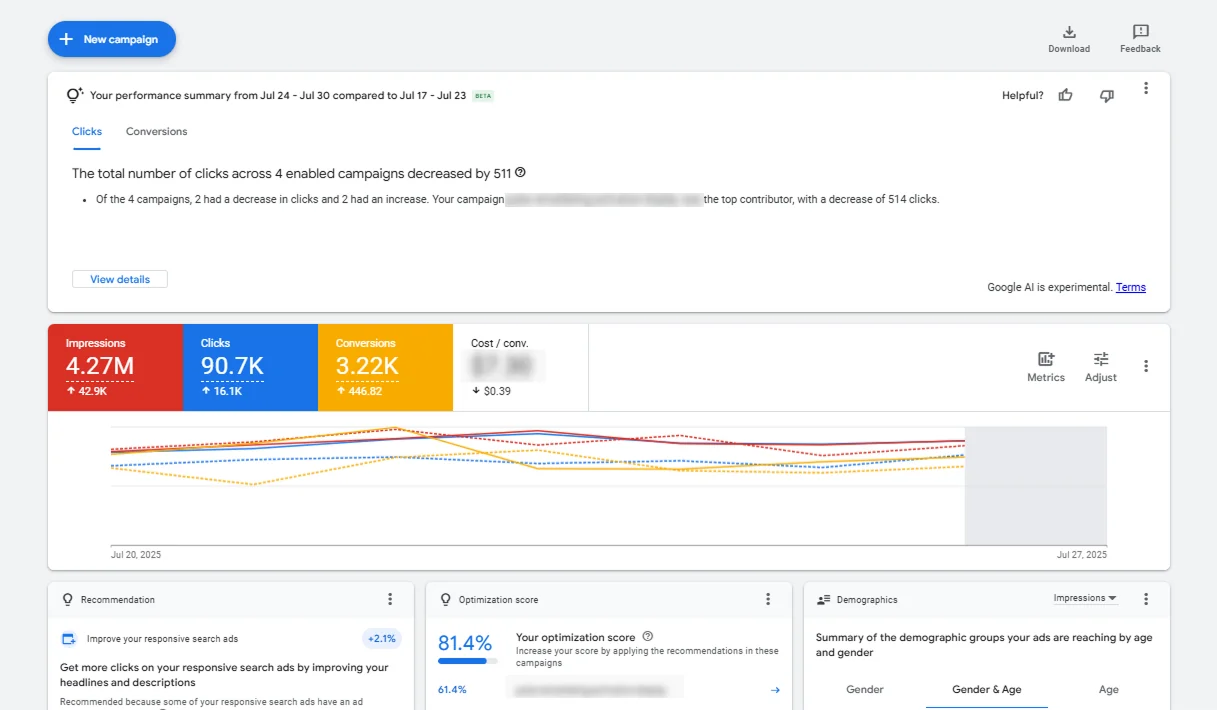Click View details on the performance summary
Screen dimensions: 1217x710
[x=119, y=279]
